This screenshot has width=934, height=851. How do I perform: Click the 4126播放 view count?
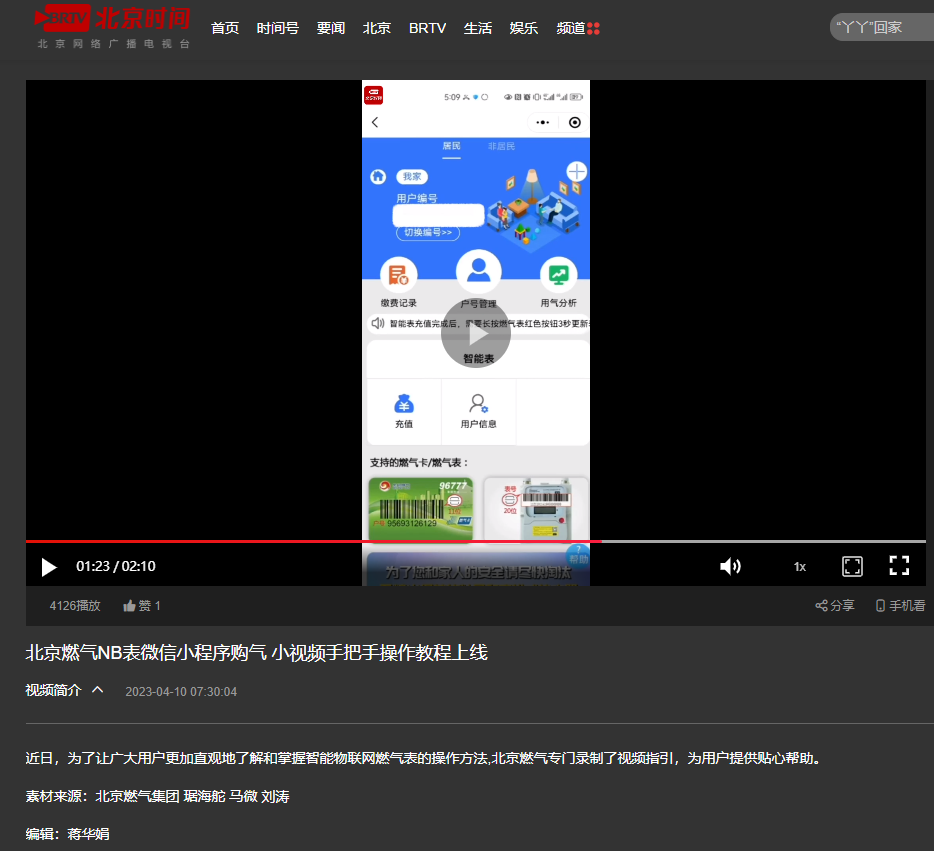[75, 606]
